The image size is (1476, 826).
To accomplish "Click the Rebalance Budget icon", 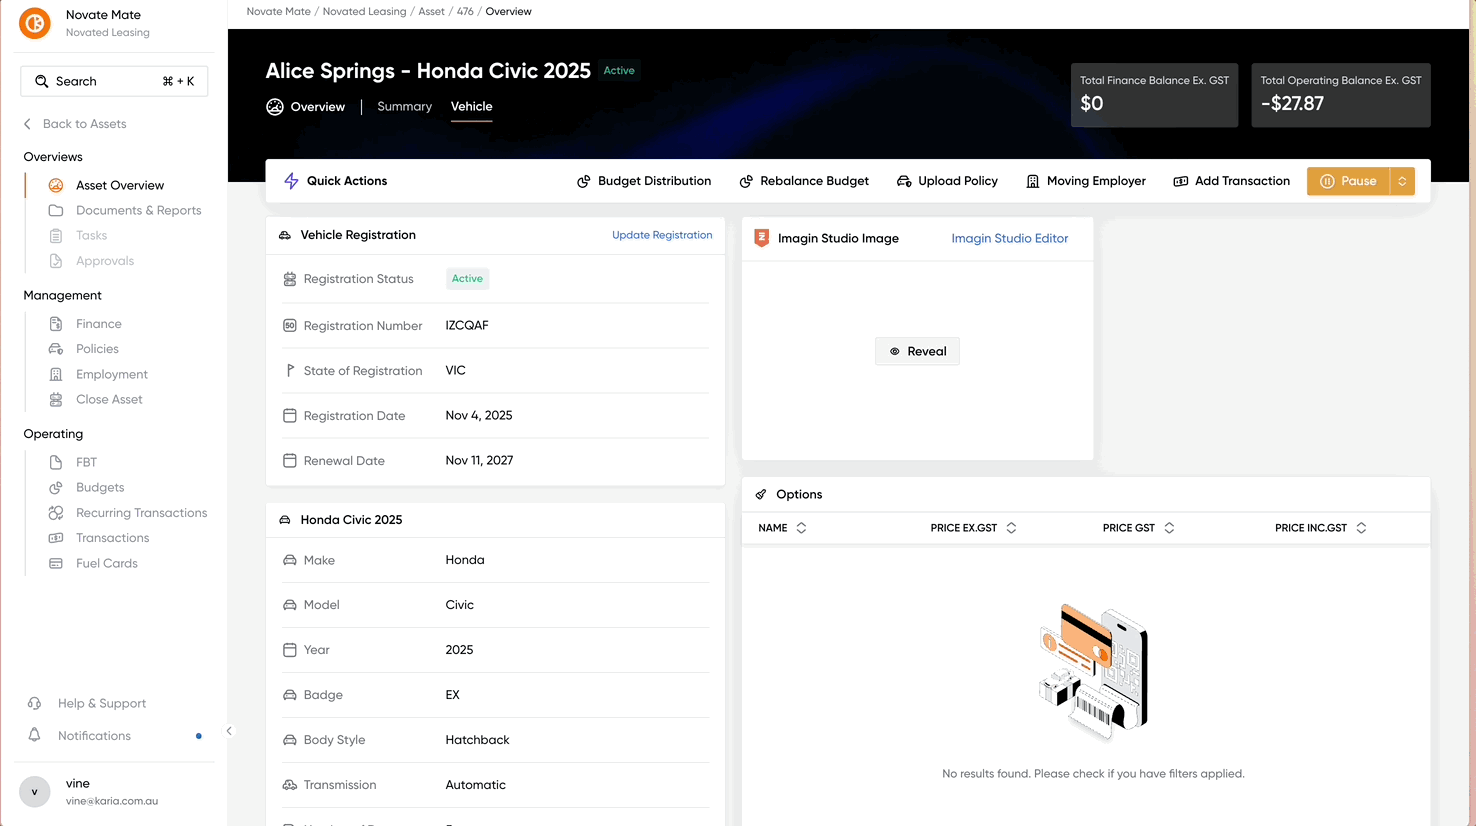I will pos(746,181).
